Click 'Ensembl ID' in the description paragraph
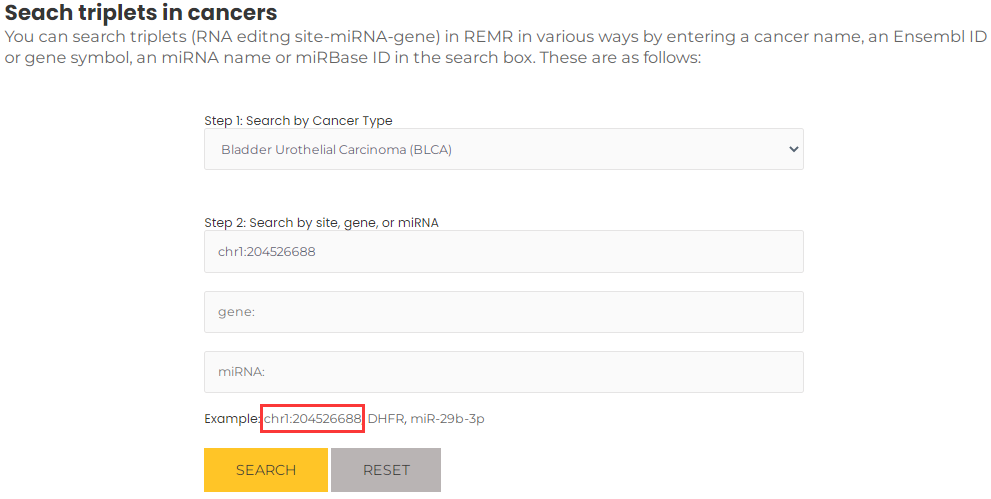Image resolution: width=991 pixels, height=499 pixels. [939, 37]
